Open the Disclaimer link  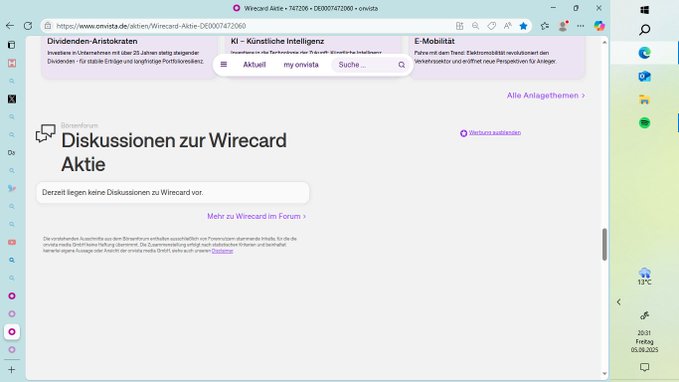(222, 251)
